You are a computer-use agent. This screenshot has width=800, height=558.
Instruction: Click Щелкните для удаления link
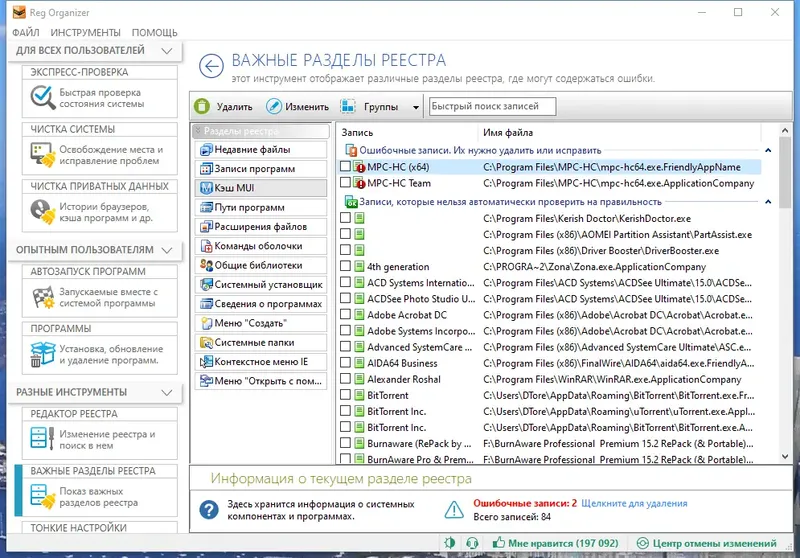pyautogui.click(x=634, y=503)
